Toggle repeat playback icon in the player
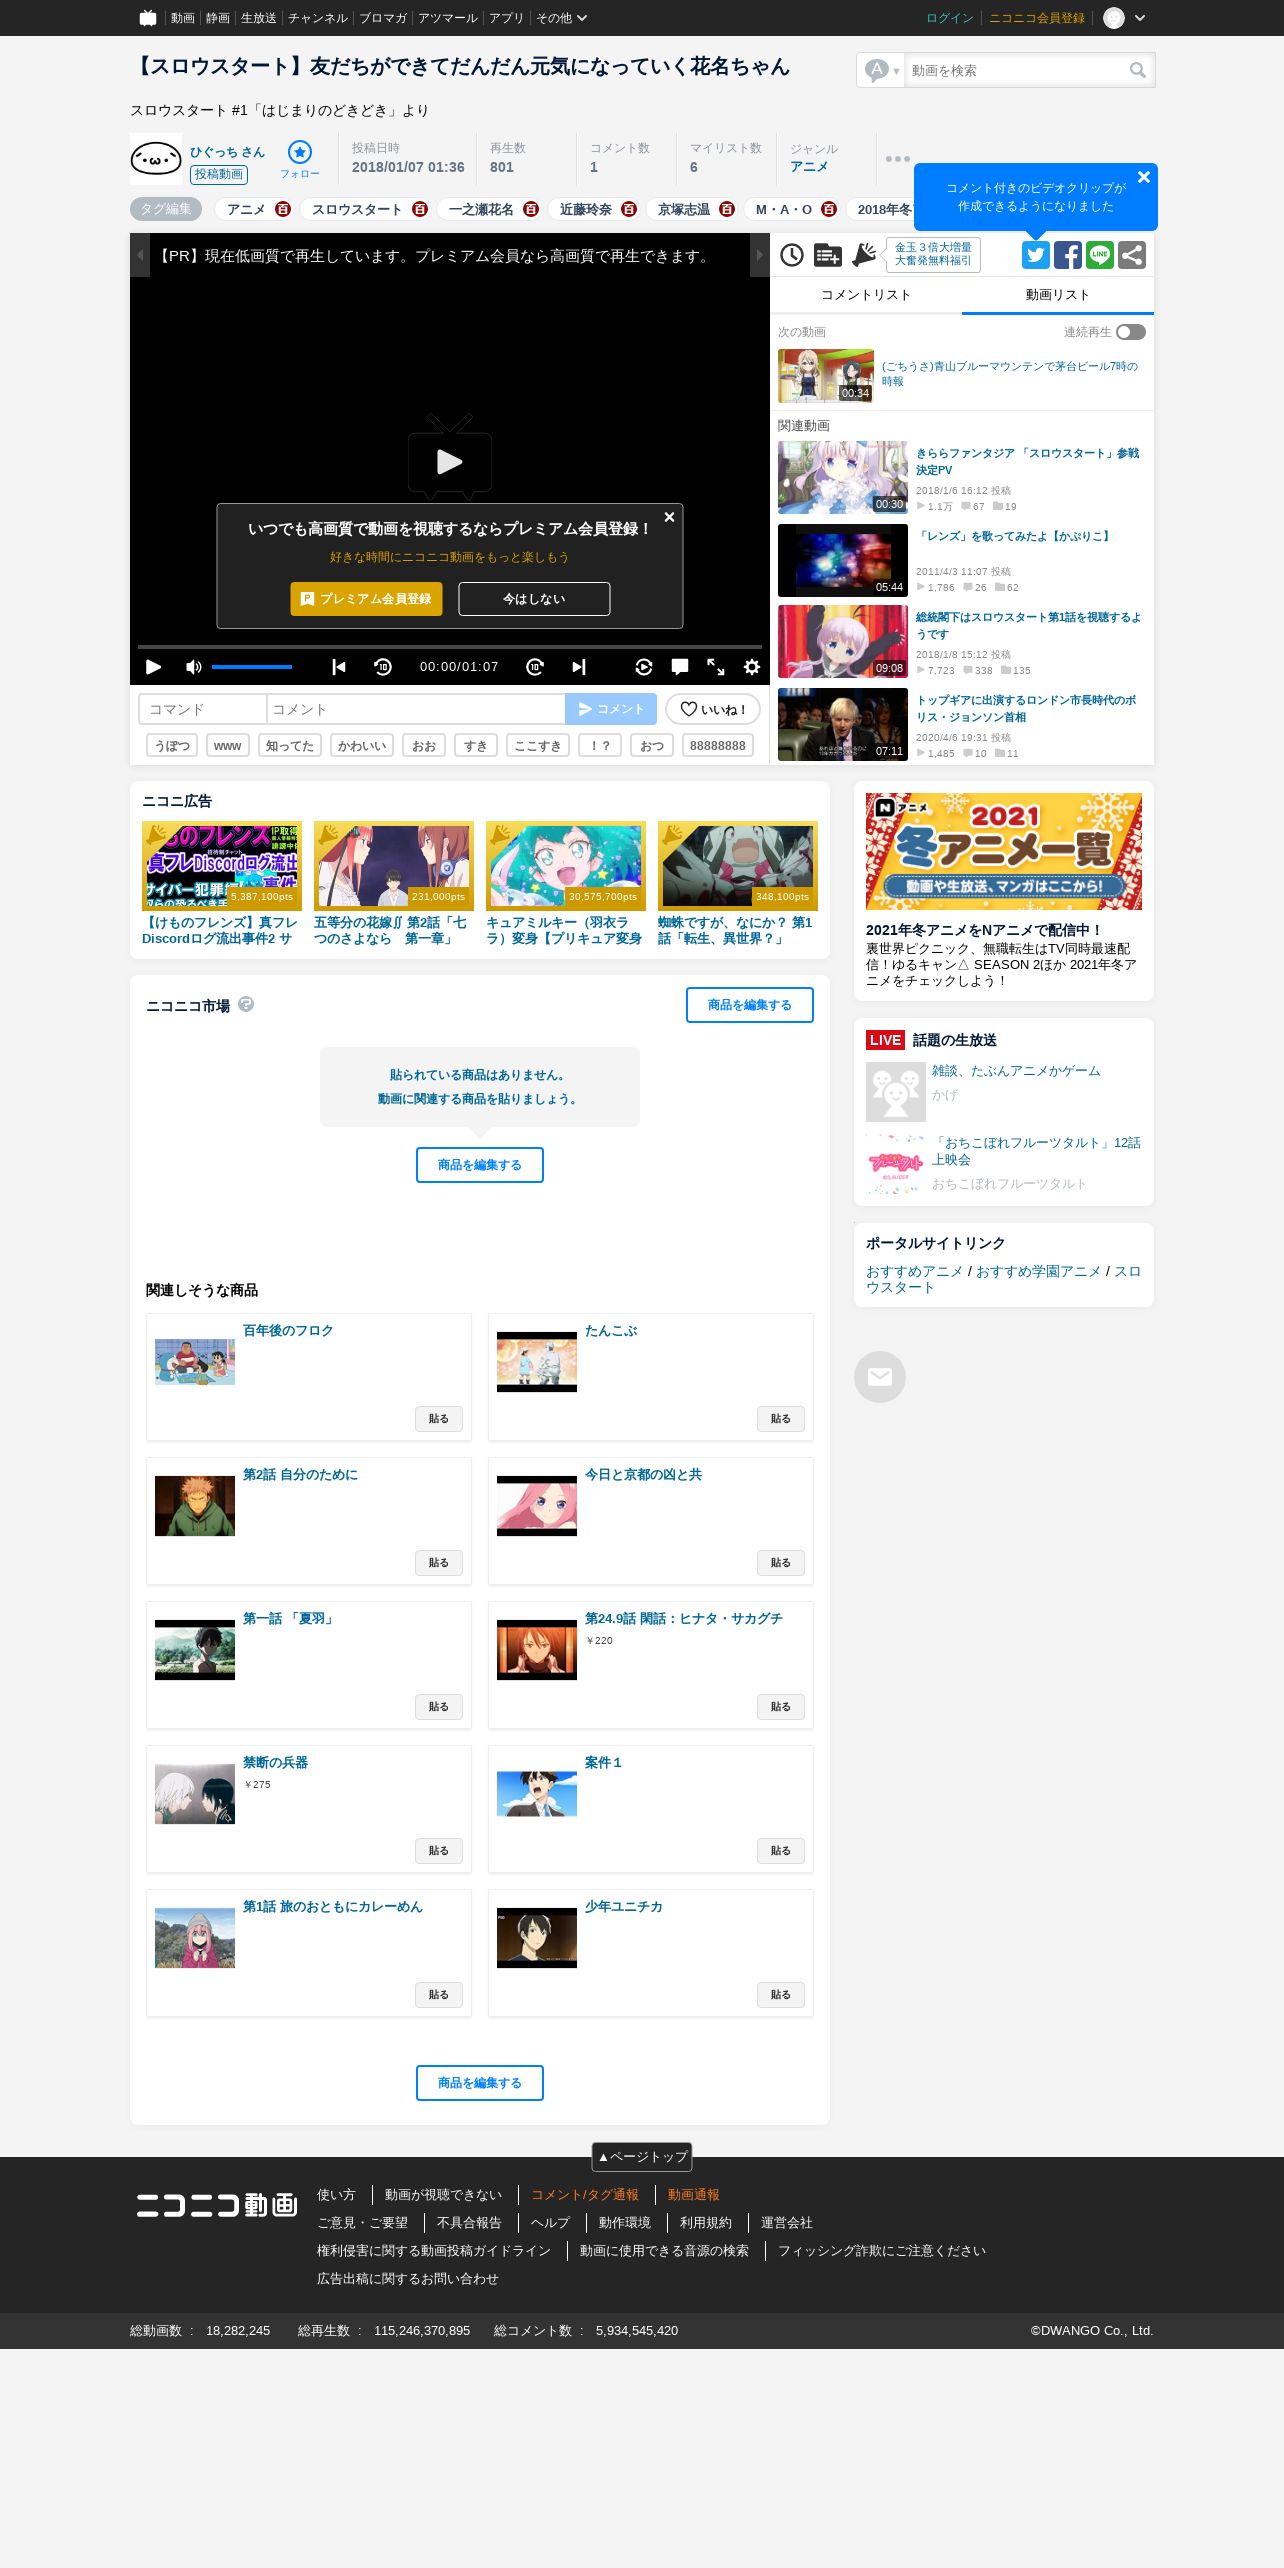The height and width of the screenshot is (2568, 1284). 644,667
